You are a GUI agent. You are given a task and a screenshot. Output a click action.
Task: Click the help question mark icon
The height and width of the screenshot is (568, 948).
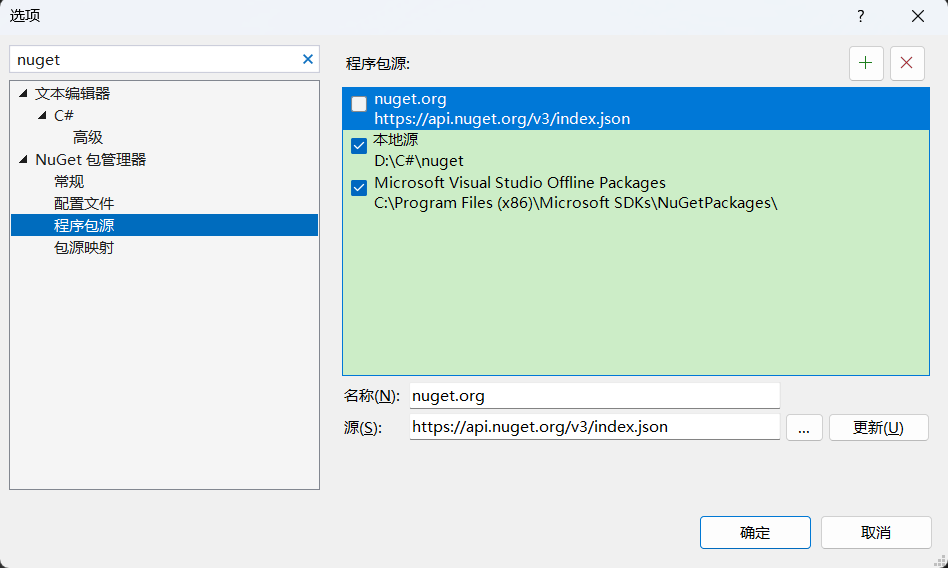860,16
